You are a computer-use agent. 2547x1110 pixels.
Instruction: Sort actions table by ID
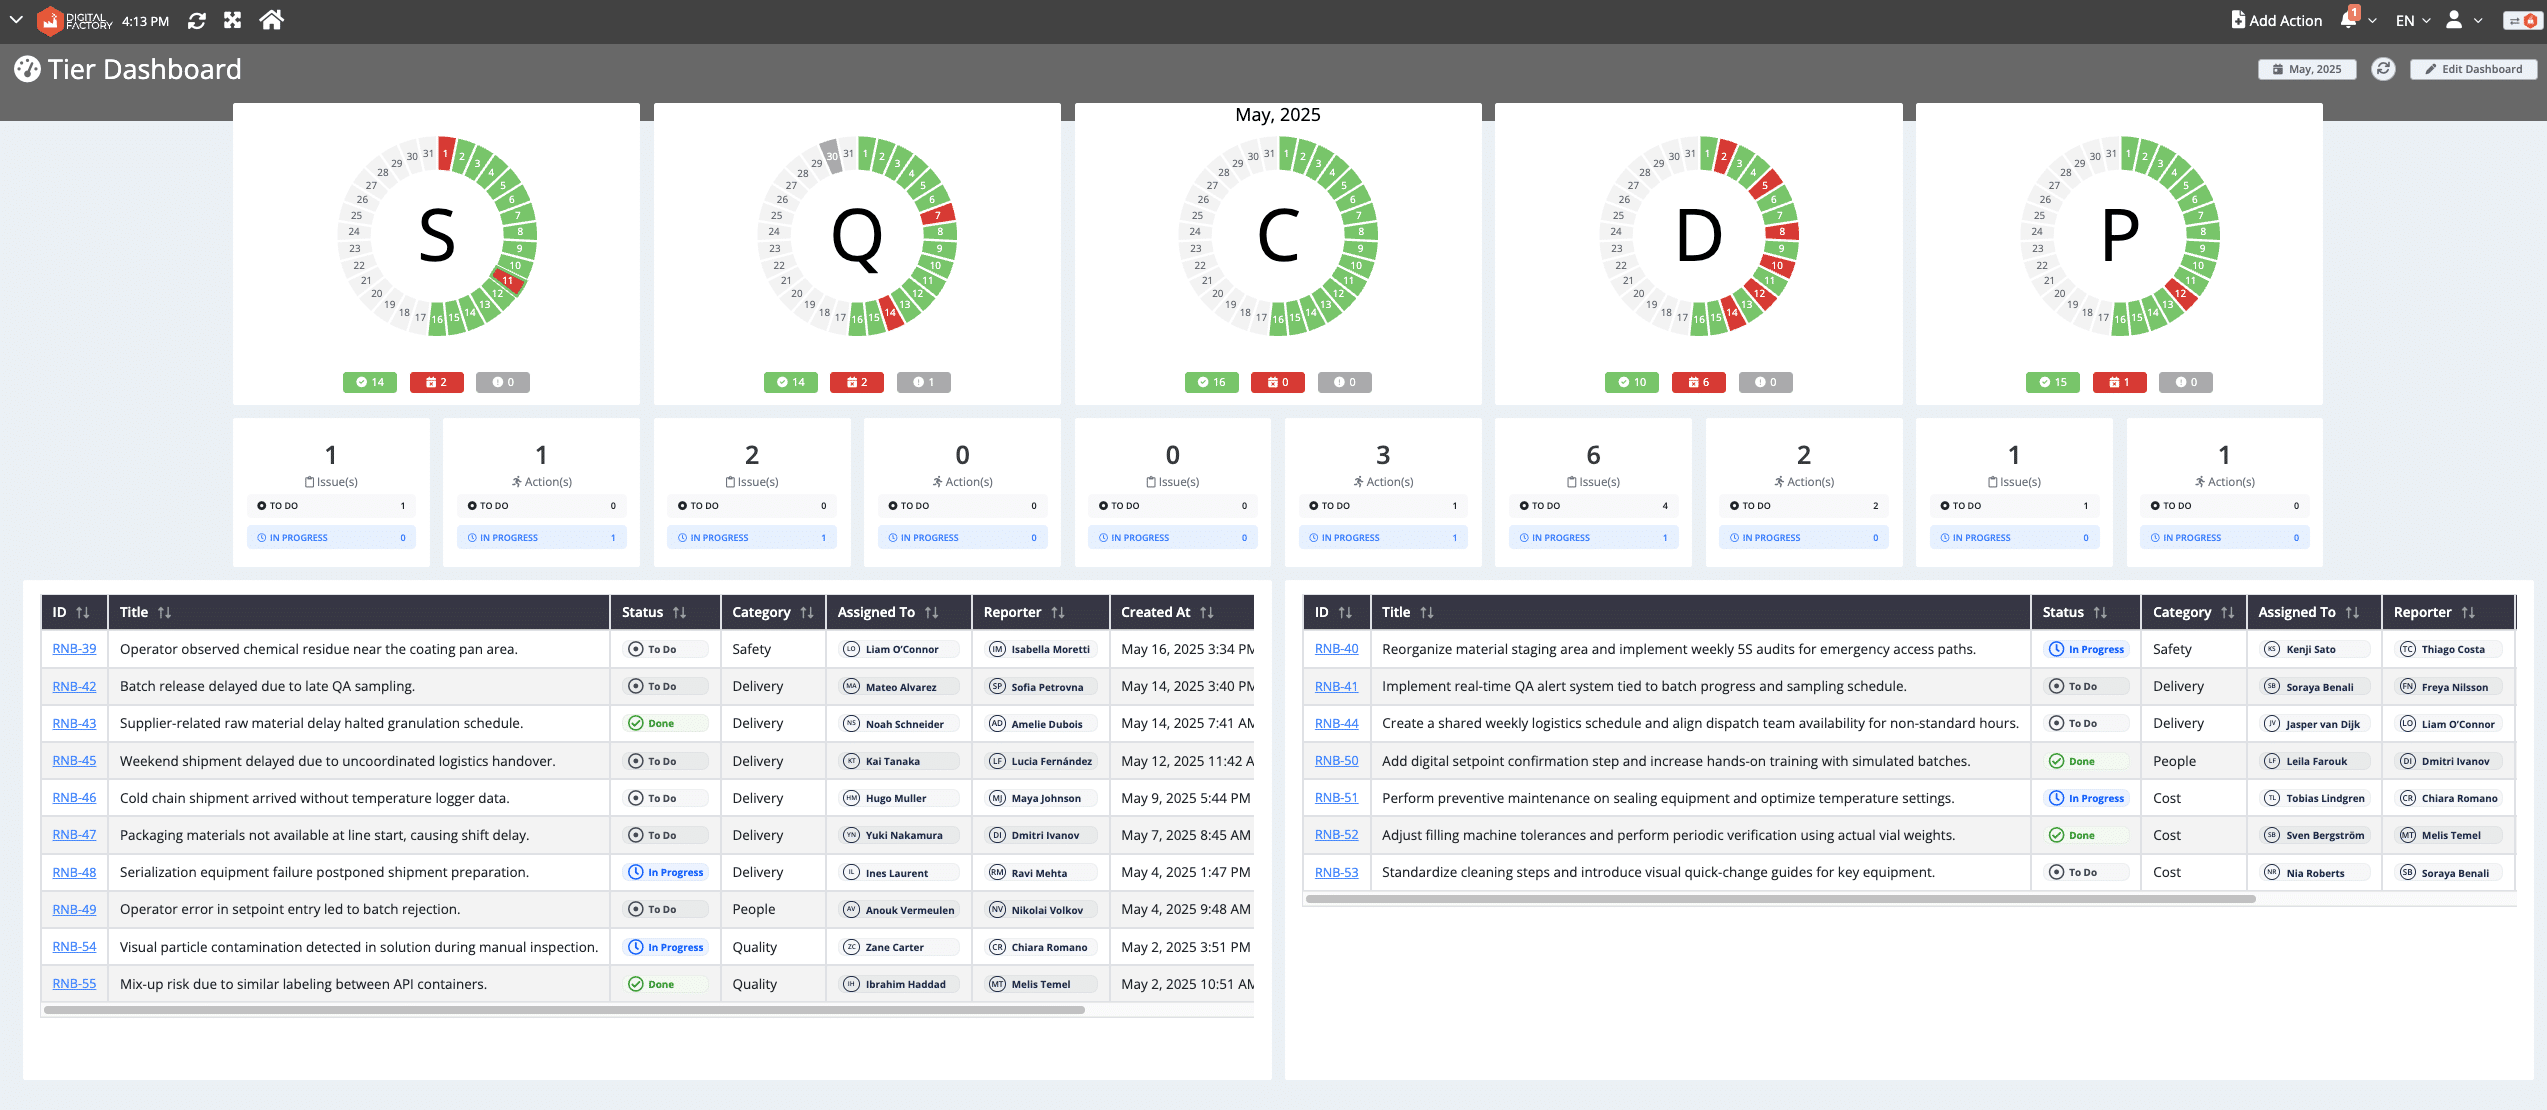click(x=1345, y=612)
